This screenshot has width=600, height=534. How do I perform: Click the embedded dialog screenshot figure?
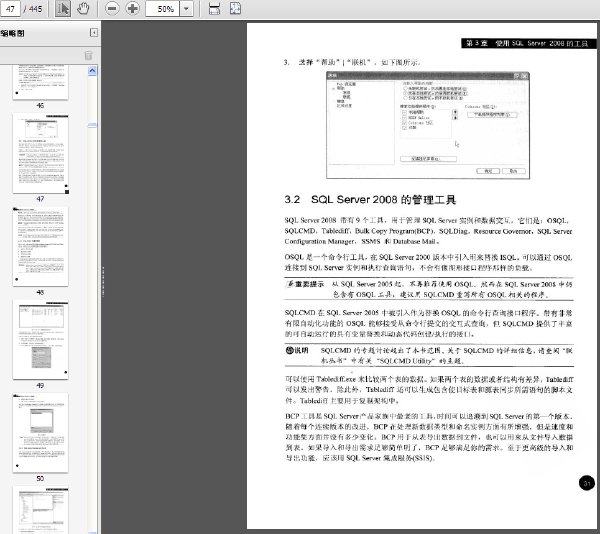coord(428,125)
